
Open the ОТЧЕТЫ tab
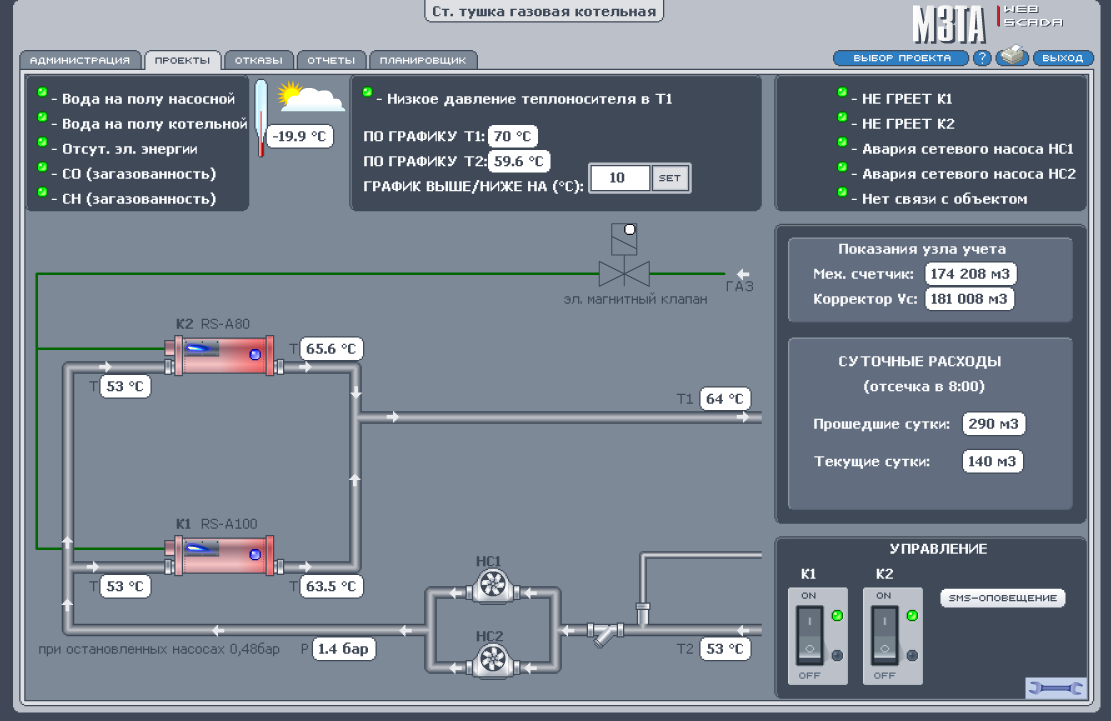[331, 60]
